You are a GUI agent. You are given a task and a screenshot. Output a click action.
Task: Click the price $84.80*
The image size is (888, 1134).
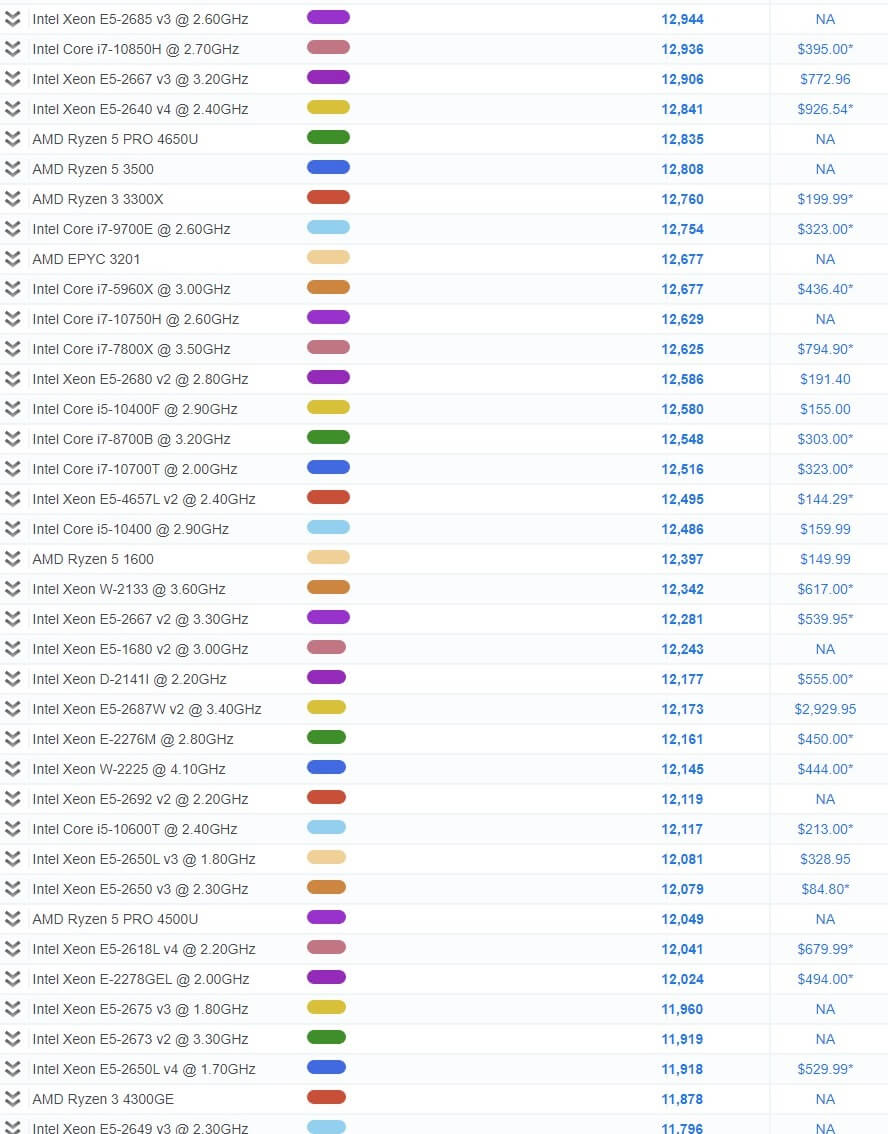(825, 890)
